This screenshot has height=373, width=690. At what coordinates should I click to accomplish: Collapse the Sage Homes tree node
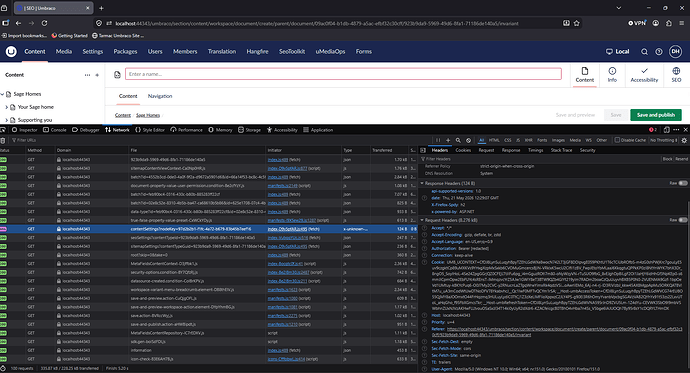tap(2, 94)
